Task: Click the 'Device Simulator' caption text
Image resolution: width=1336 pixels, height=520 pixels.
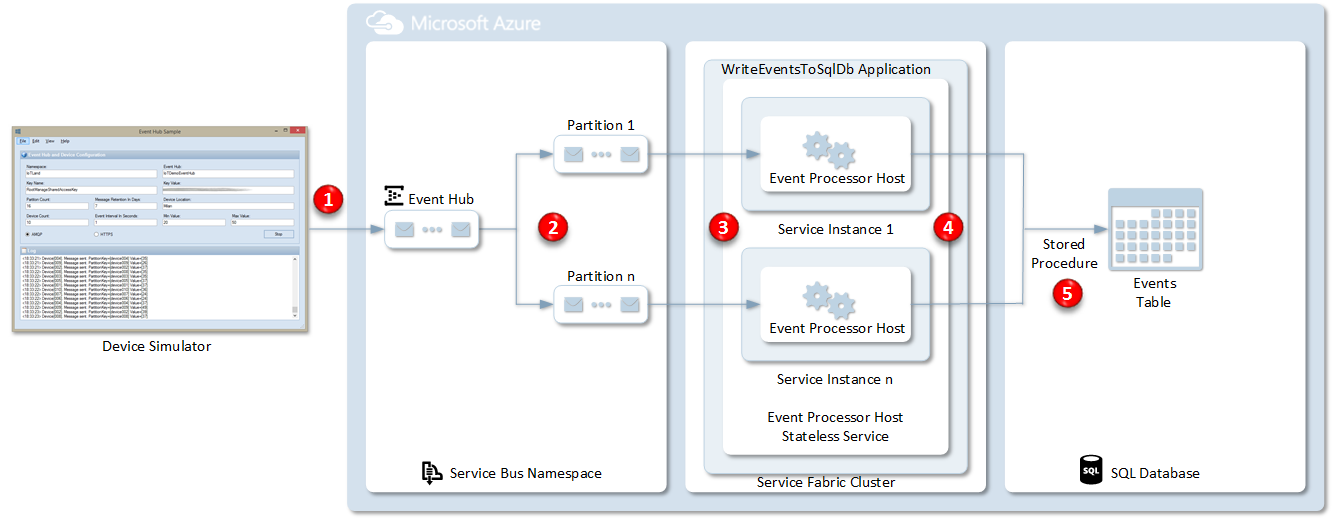Action: click(156, 346)
